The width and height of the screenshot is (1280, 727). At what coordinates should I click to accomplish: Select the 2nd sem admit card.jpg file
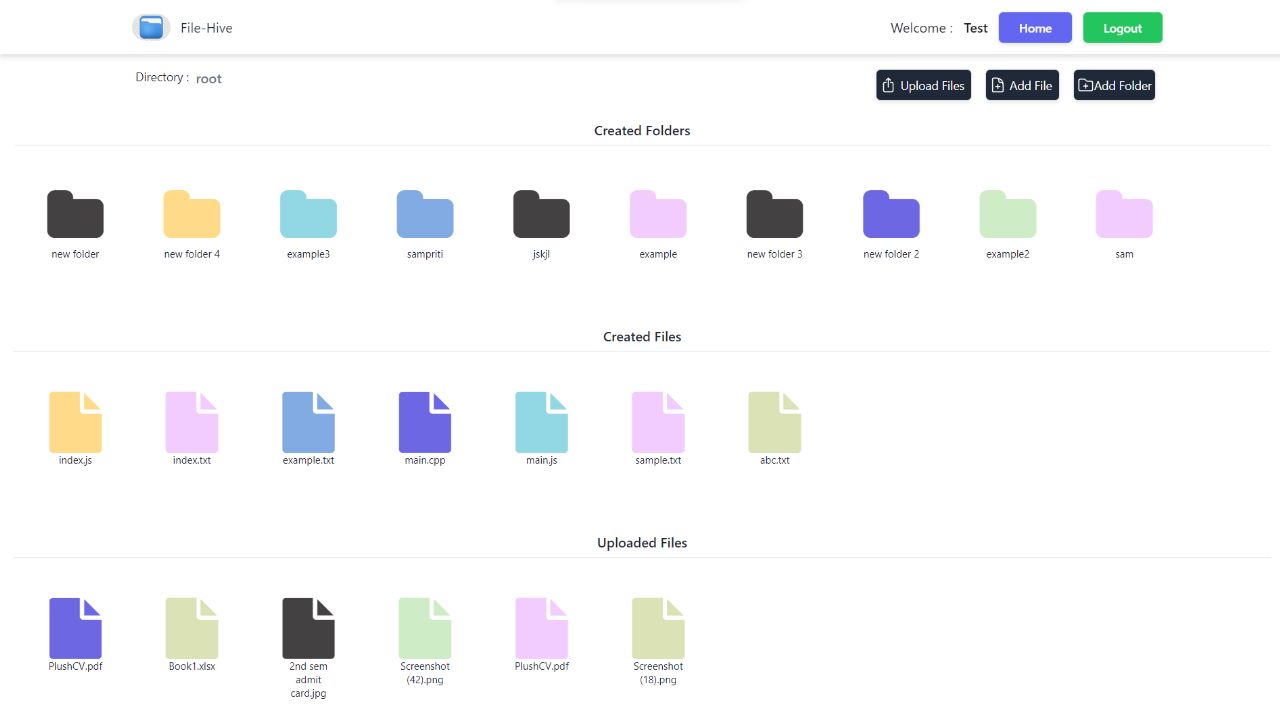(308, 626)
